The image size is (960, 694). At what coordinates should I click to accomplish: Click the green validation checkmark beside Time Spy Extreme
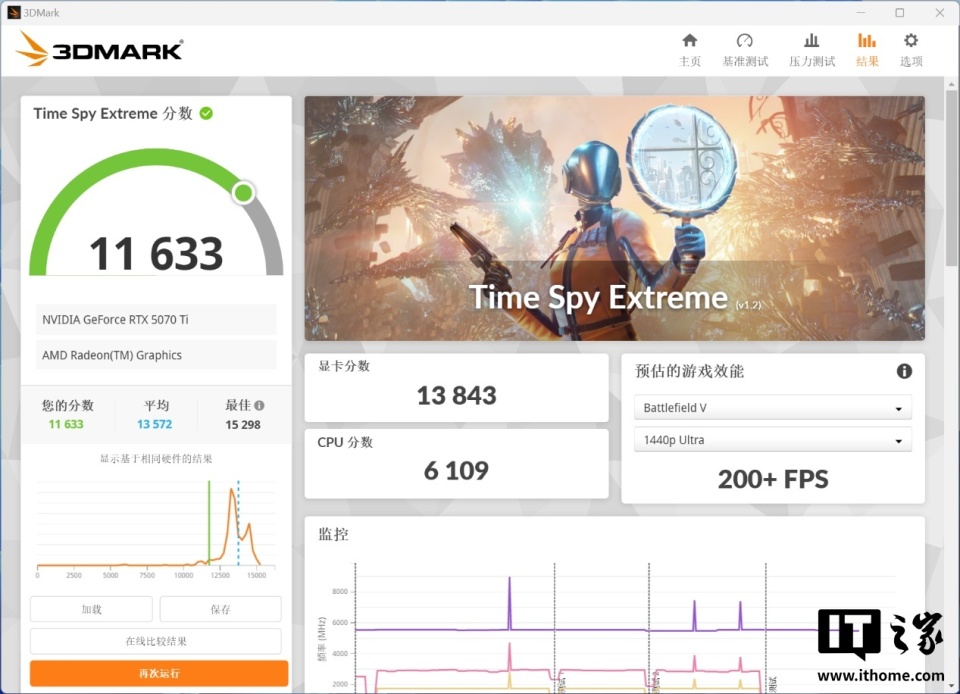point(206,113)
